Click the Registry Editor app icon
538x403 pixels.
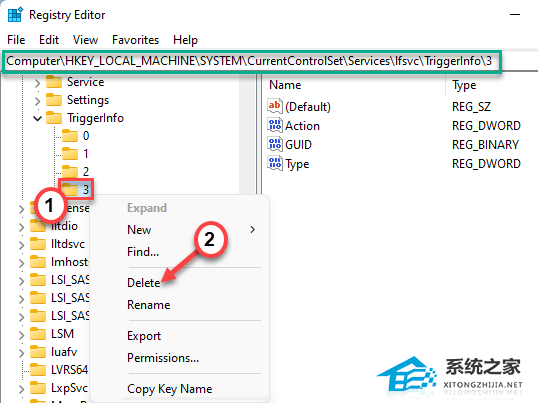pyautogui.click(x=15, y=15)
